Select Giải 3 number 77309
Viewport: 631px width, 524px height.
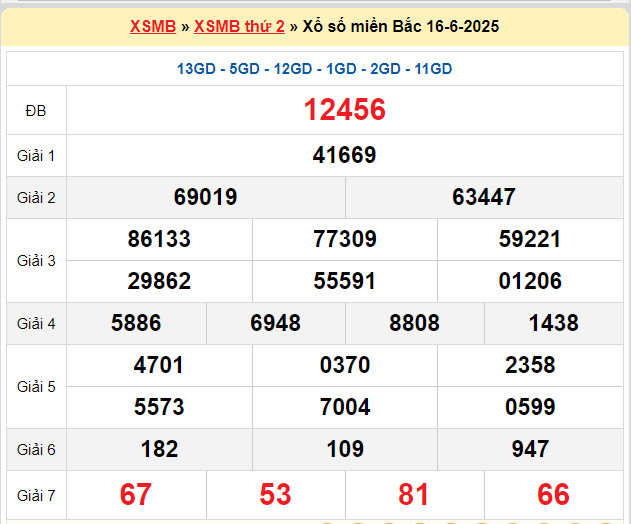(x=345, y=239)
